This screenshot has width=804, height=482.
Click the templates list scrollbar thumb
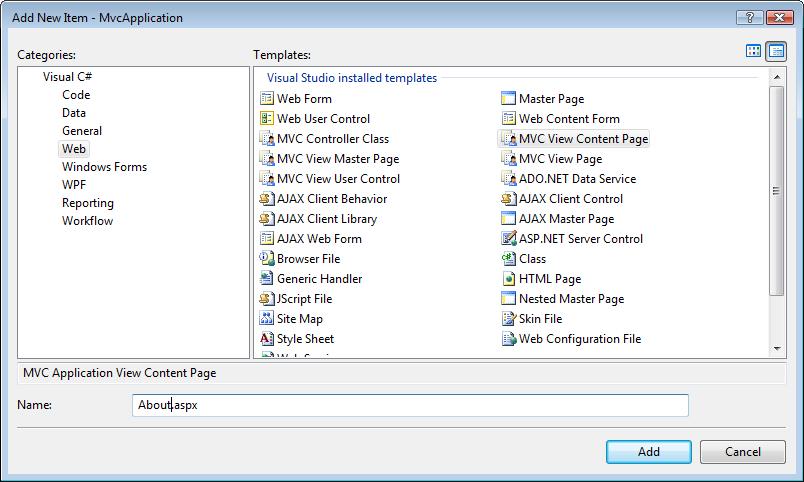pyautogui.click(x=777, y=191)
